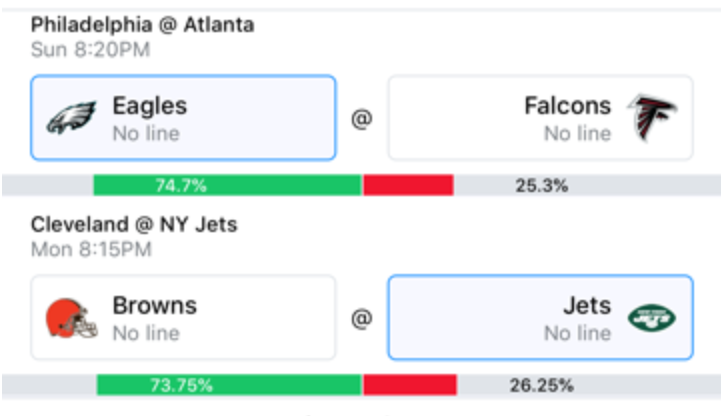Screen dimensions: 726x416
Task: Click the 73.75% green pick bar
Action: pyautogui.click(x=229, y=385)
